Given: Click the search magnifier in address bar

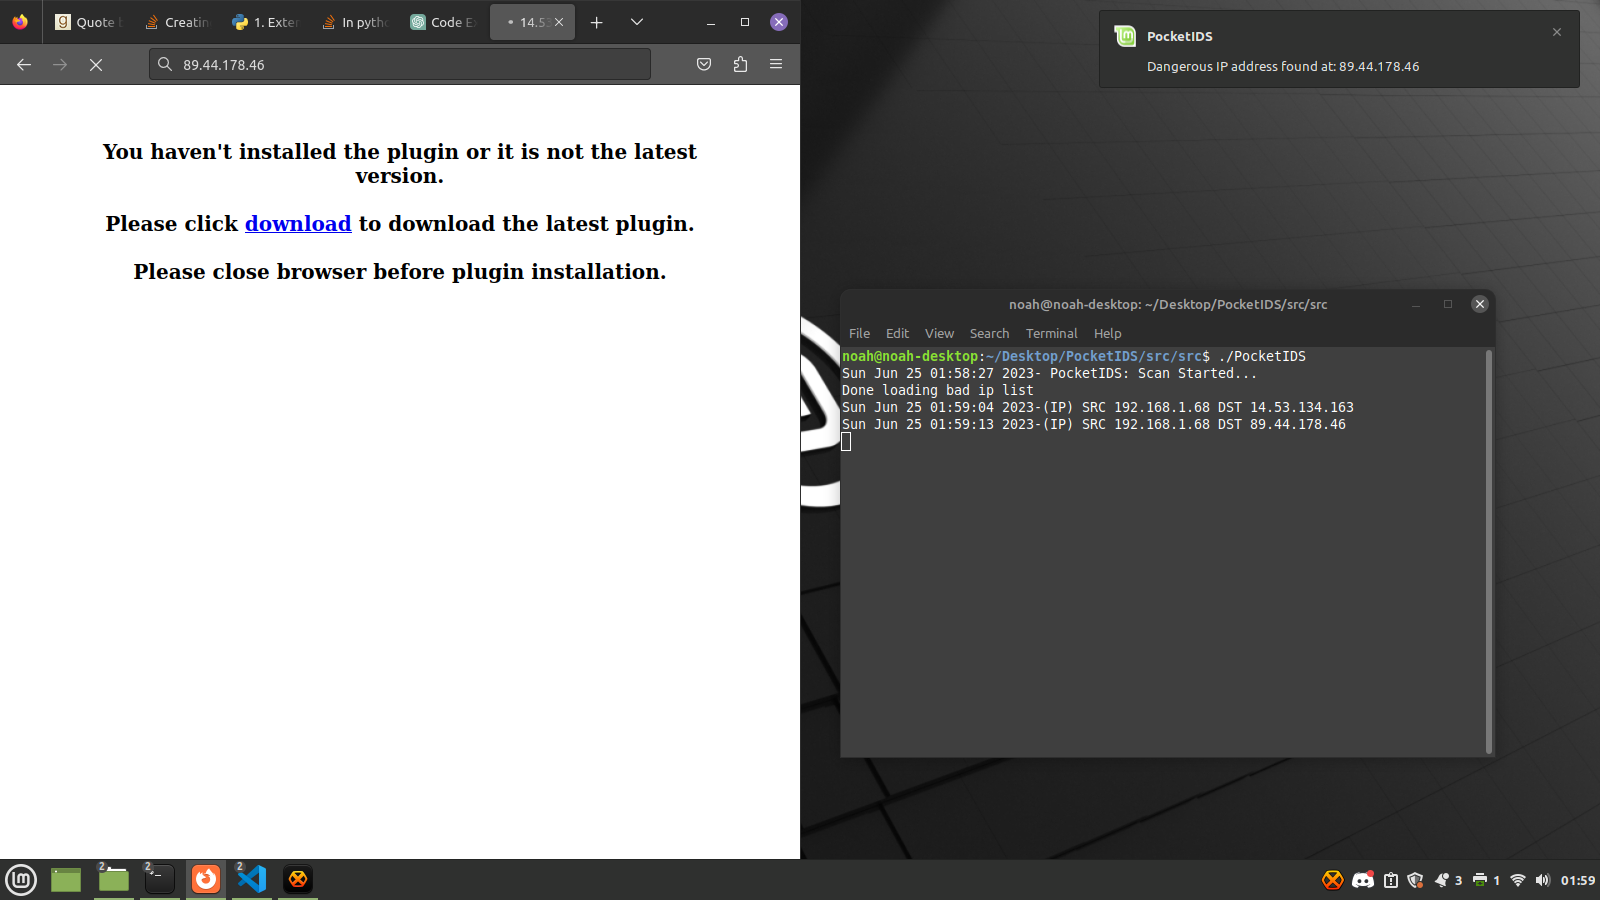Looking at the screenshot, I should [x=166, y=64].
